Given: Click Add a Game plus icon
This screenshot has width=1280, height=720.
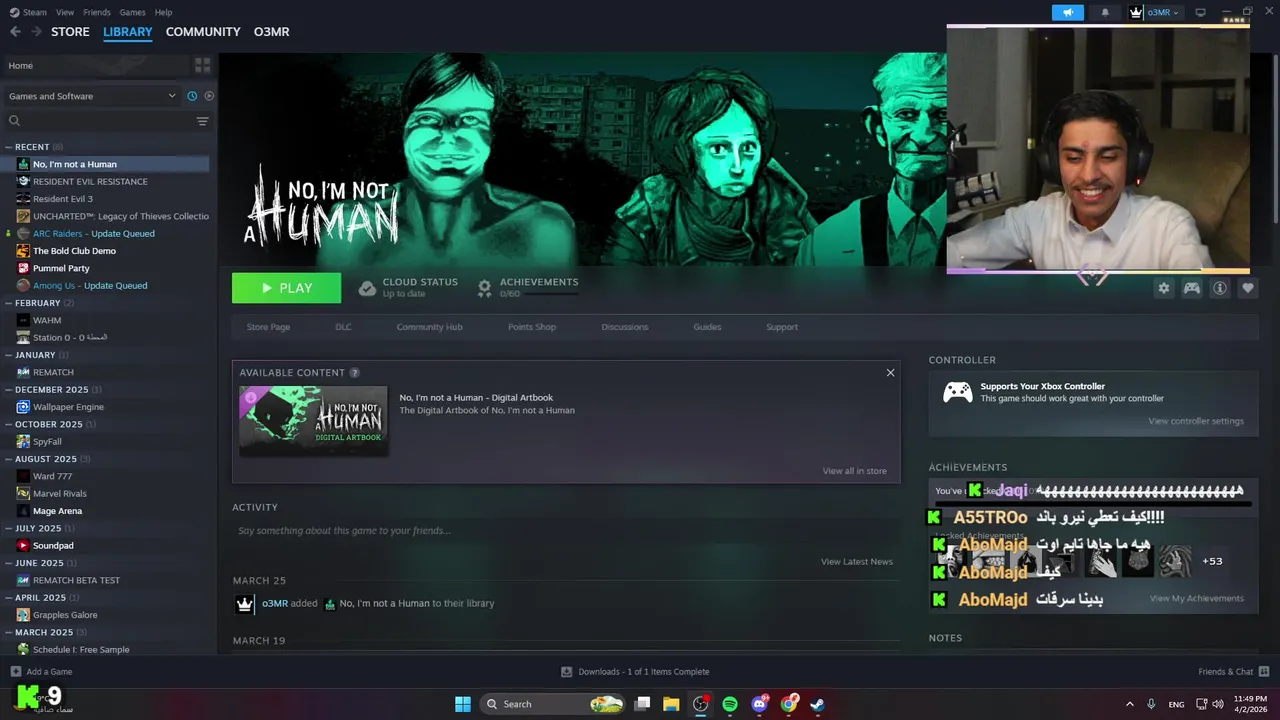Looking at the screenshot, I should (x=15, y=672).
